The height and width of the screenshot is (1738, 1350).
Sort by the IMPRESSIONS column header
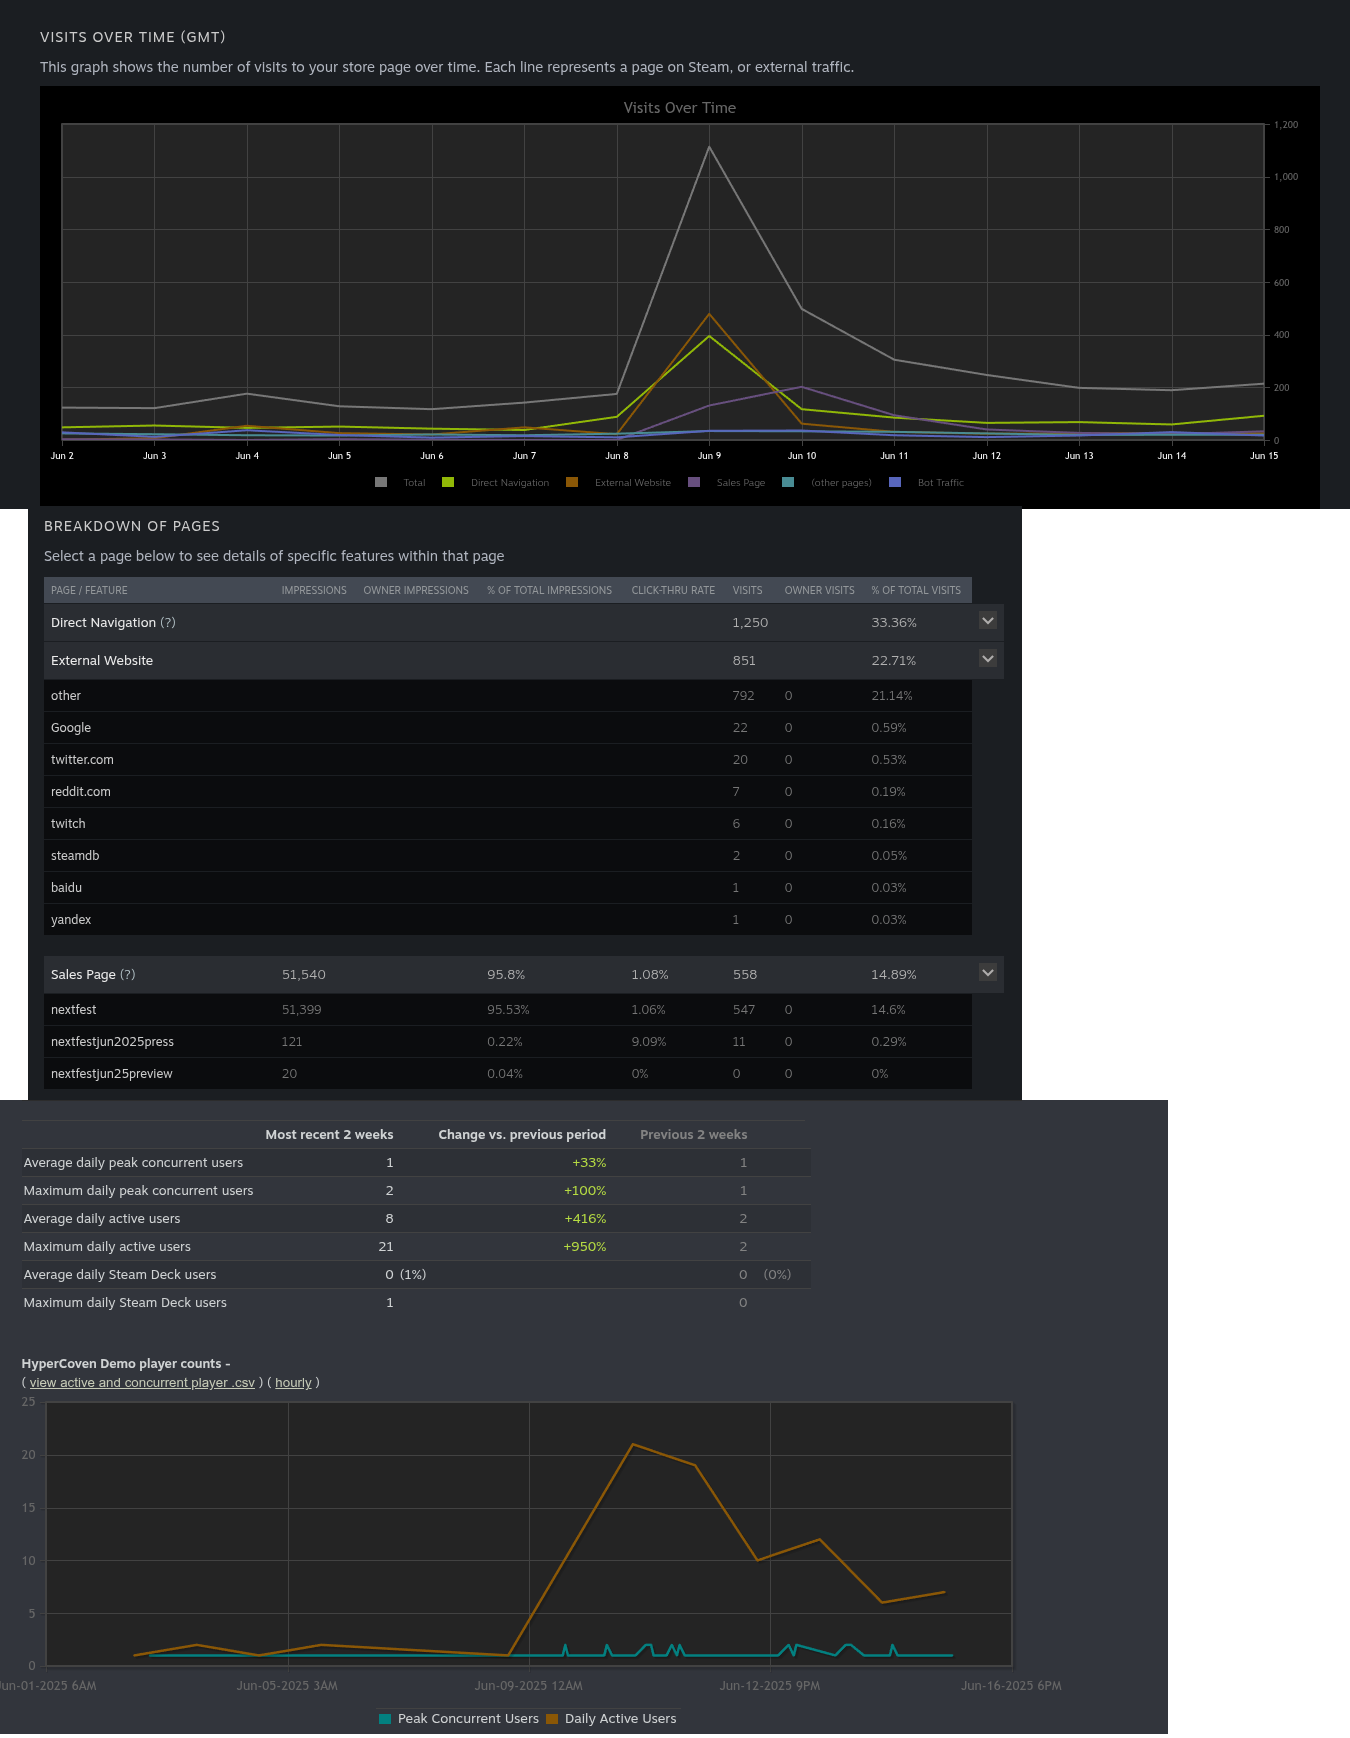tap(314, 590)
